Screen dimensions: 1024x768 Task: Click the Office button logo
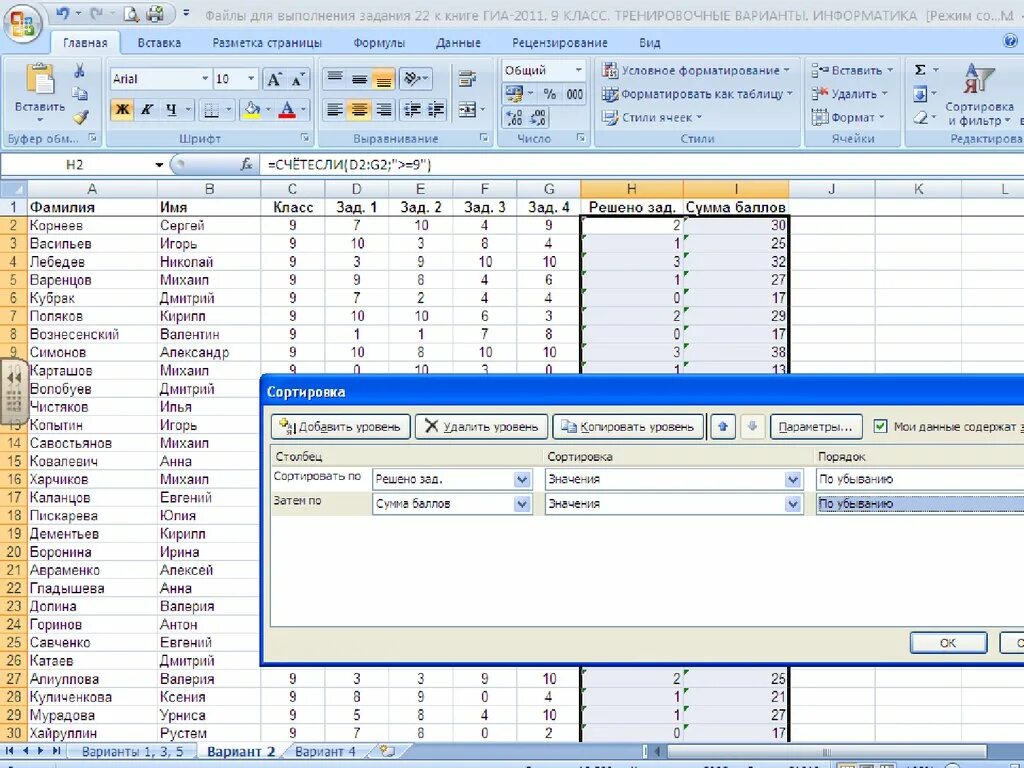click(x=22, y=24)
